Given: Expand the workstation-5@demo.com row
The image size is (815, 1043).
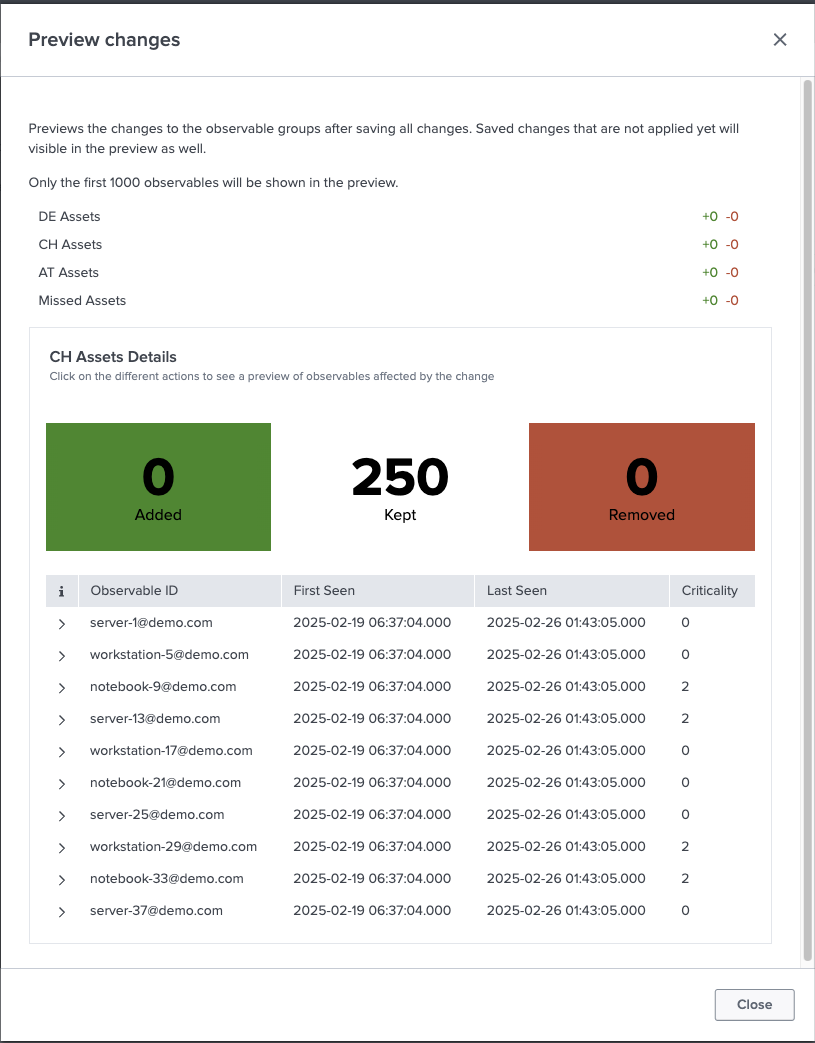Looking at the screenshot, I should tap(61, 654).
